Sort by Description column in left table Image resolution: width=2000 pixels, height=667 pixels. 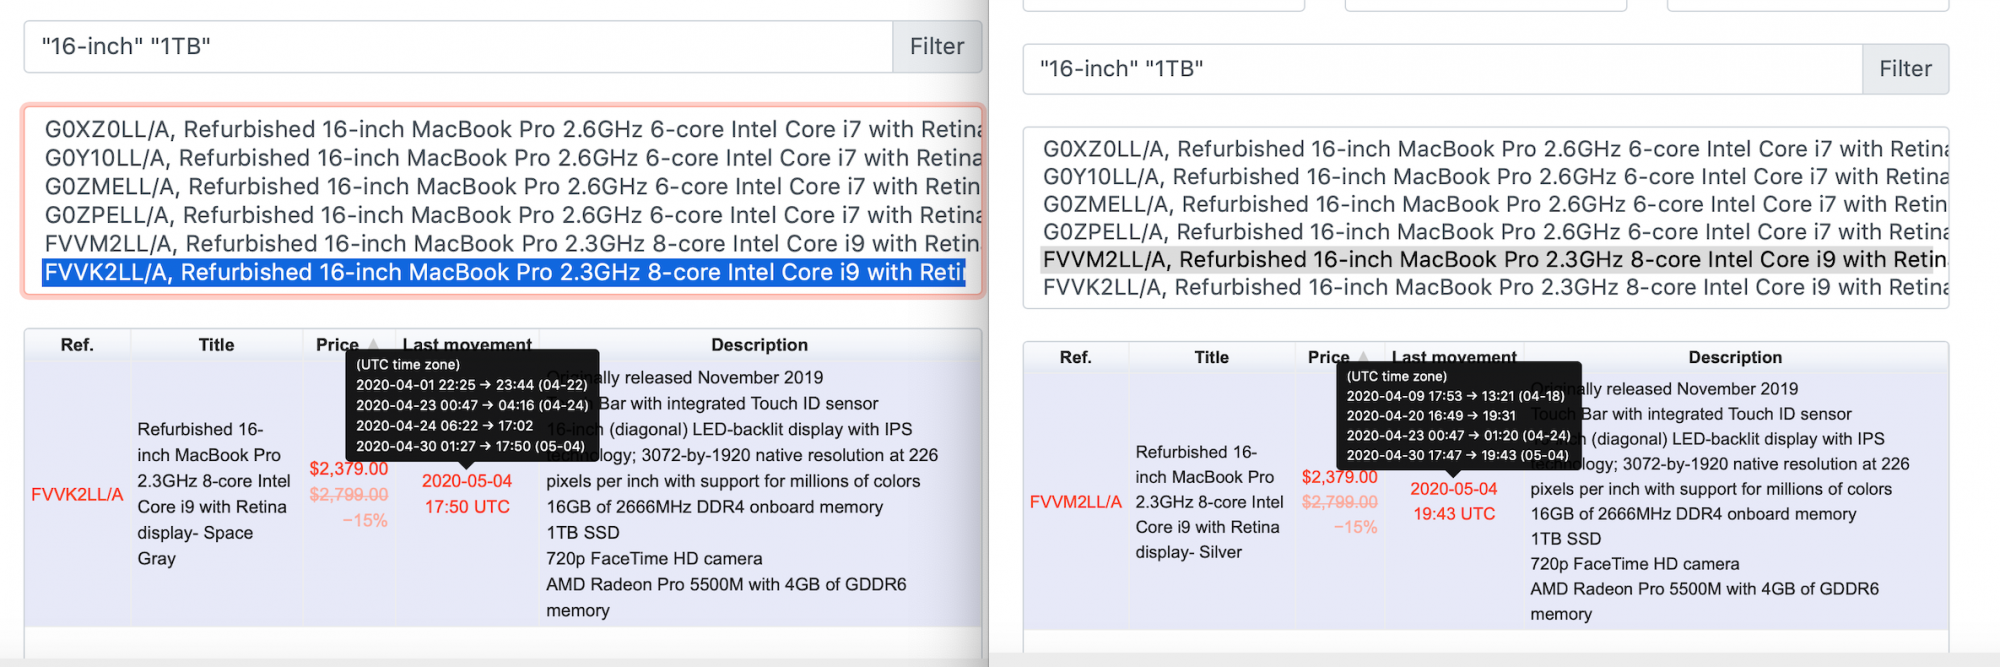(760, 345)
